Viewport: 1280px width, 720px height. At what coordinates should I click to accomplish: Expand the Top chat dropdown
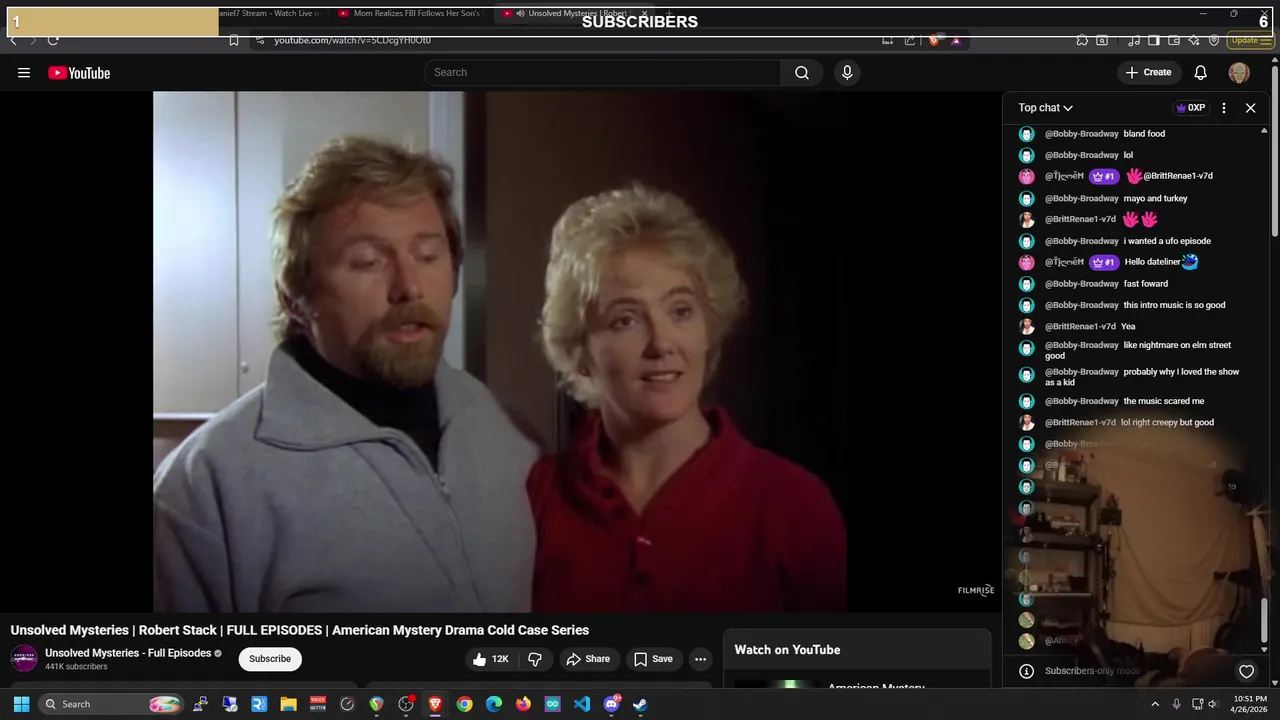(x=1046, y=108)
